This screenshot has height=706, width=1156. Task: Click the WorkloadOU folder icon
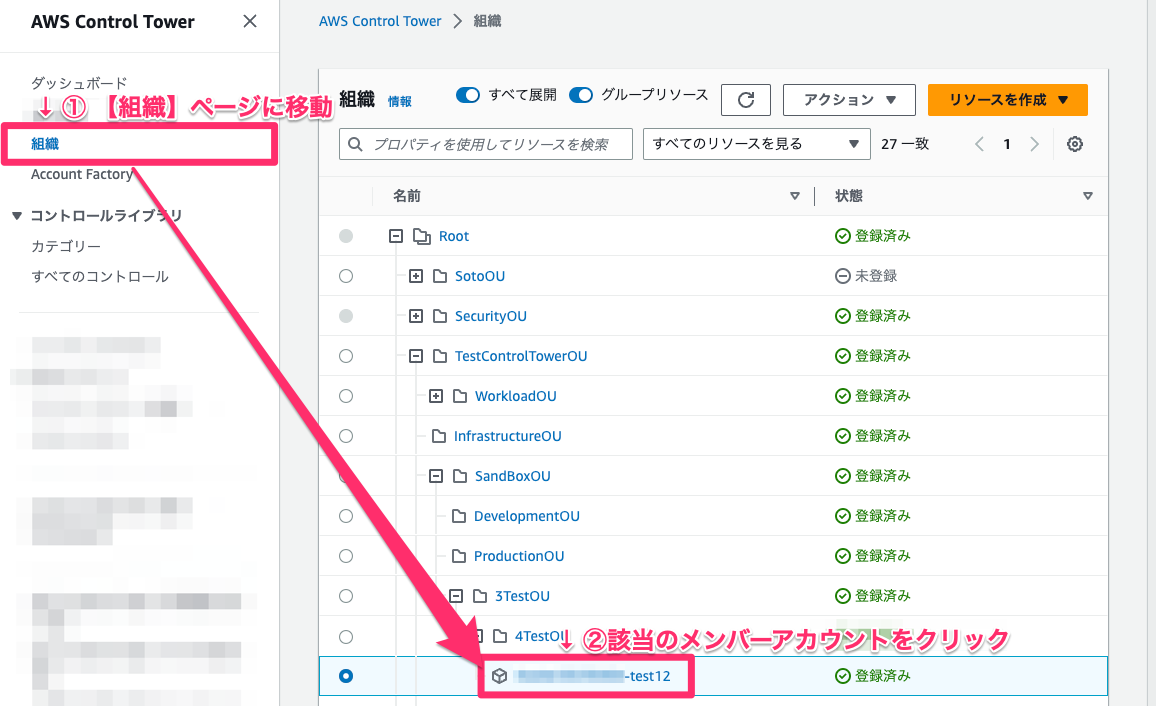pos(460,396)
